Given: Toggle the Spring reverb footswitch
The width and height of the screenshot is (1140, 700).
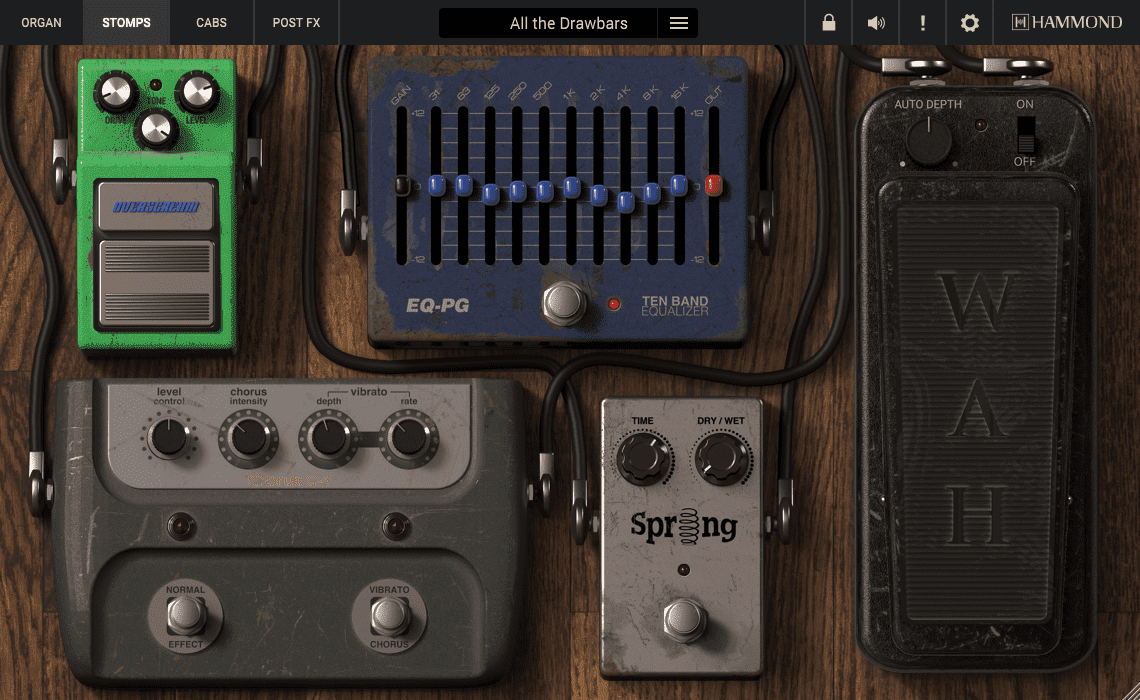Looking at the screenshot, I should click(683, 619).
